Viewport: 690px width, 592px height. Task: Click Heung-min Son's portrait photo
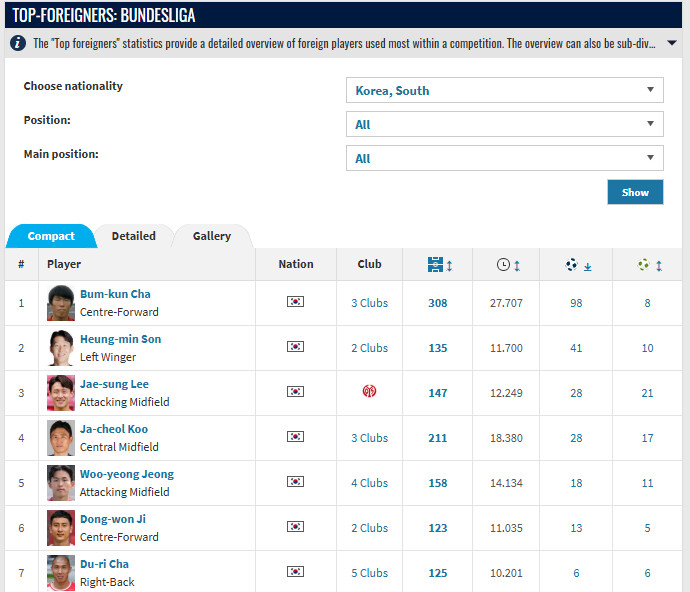[x=61, y=348]
